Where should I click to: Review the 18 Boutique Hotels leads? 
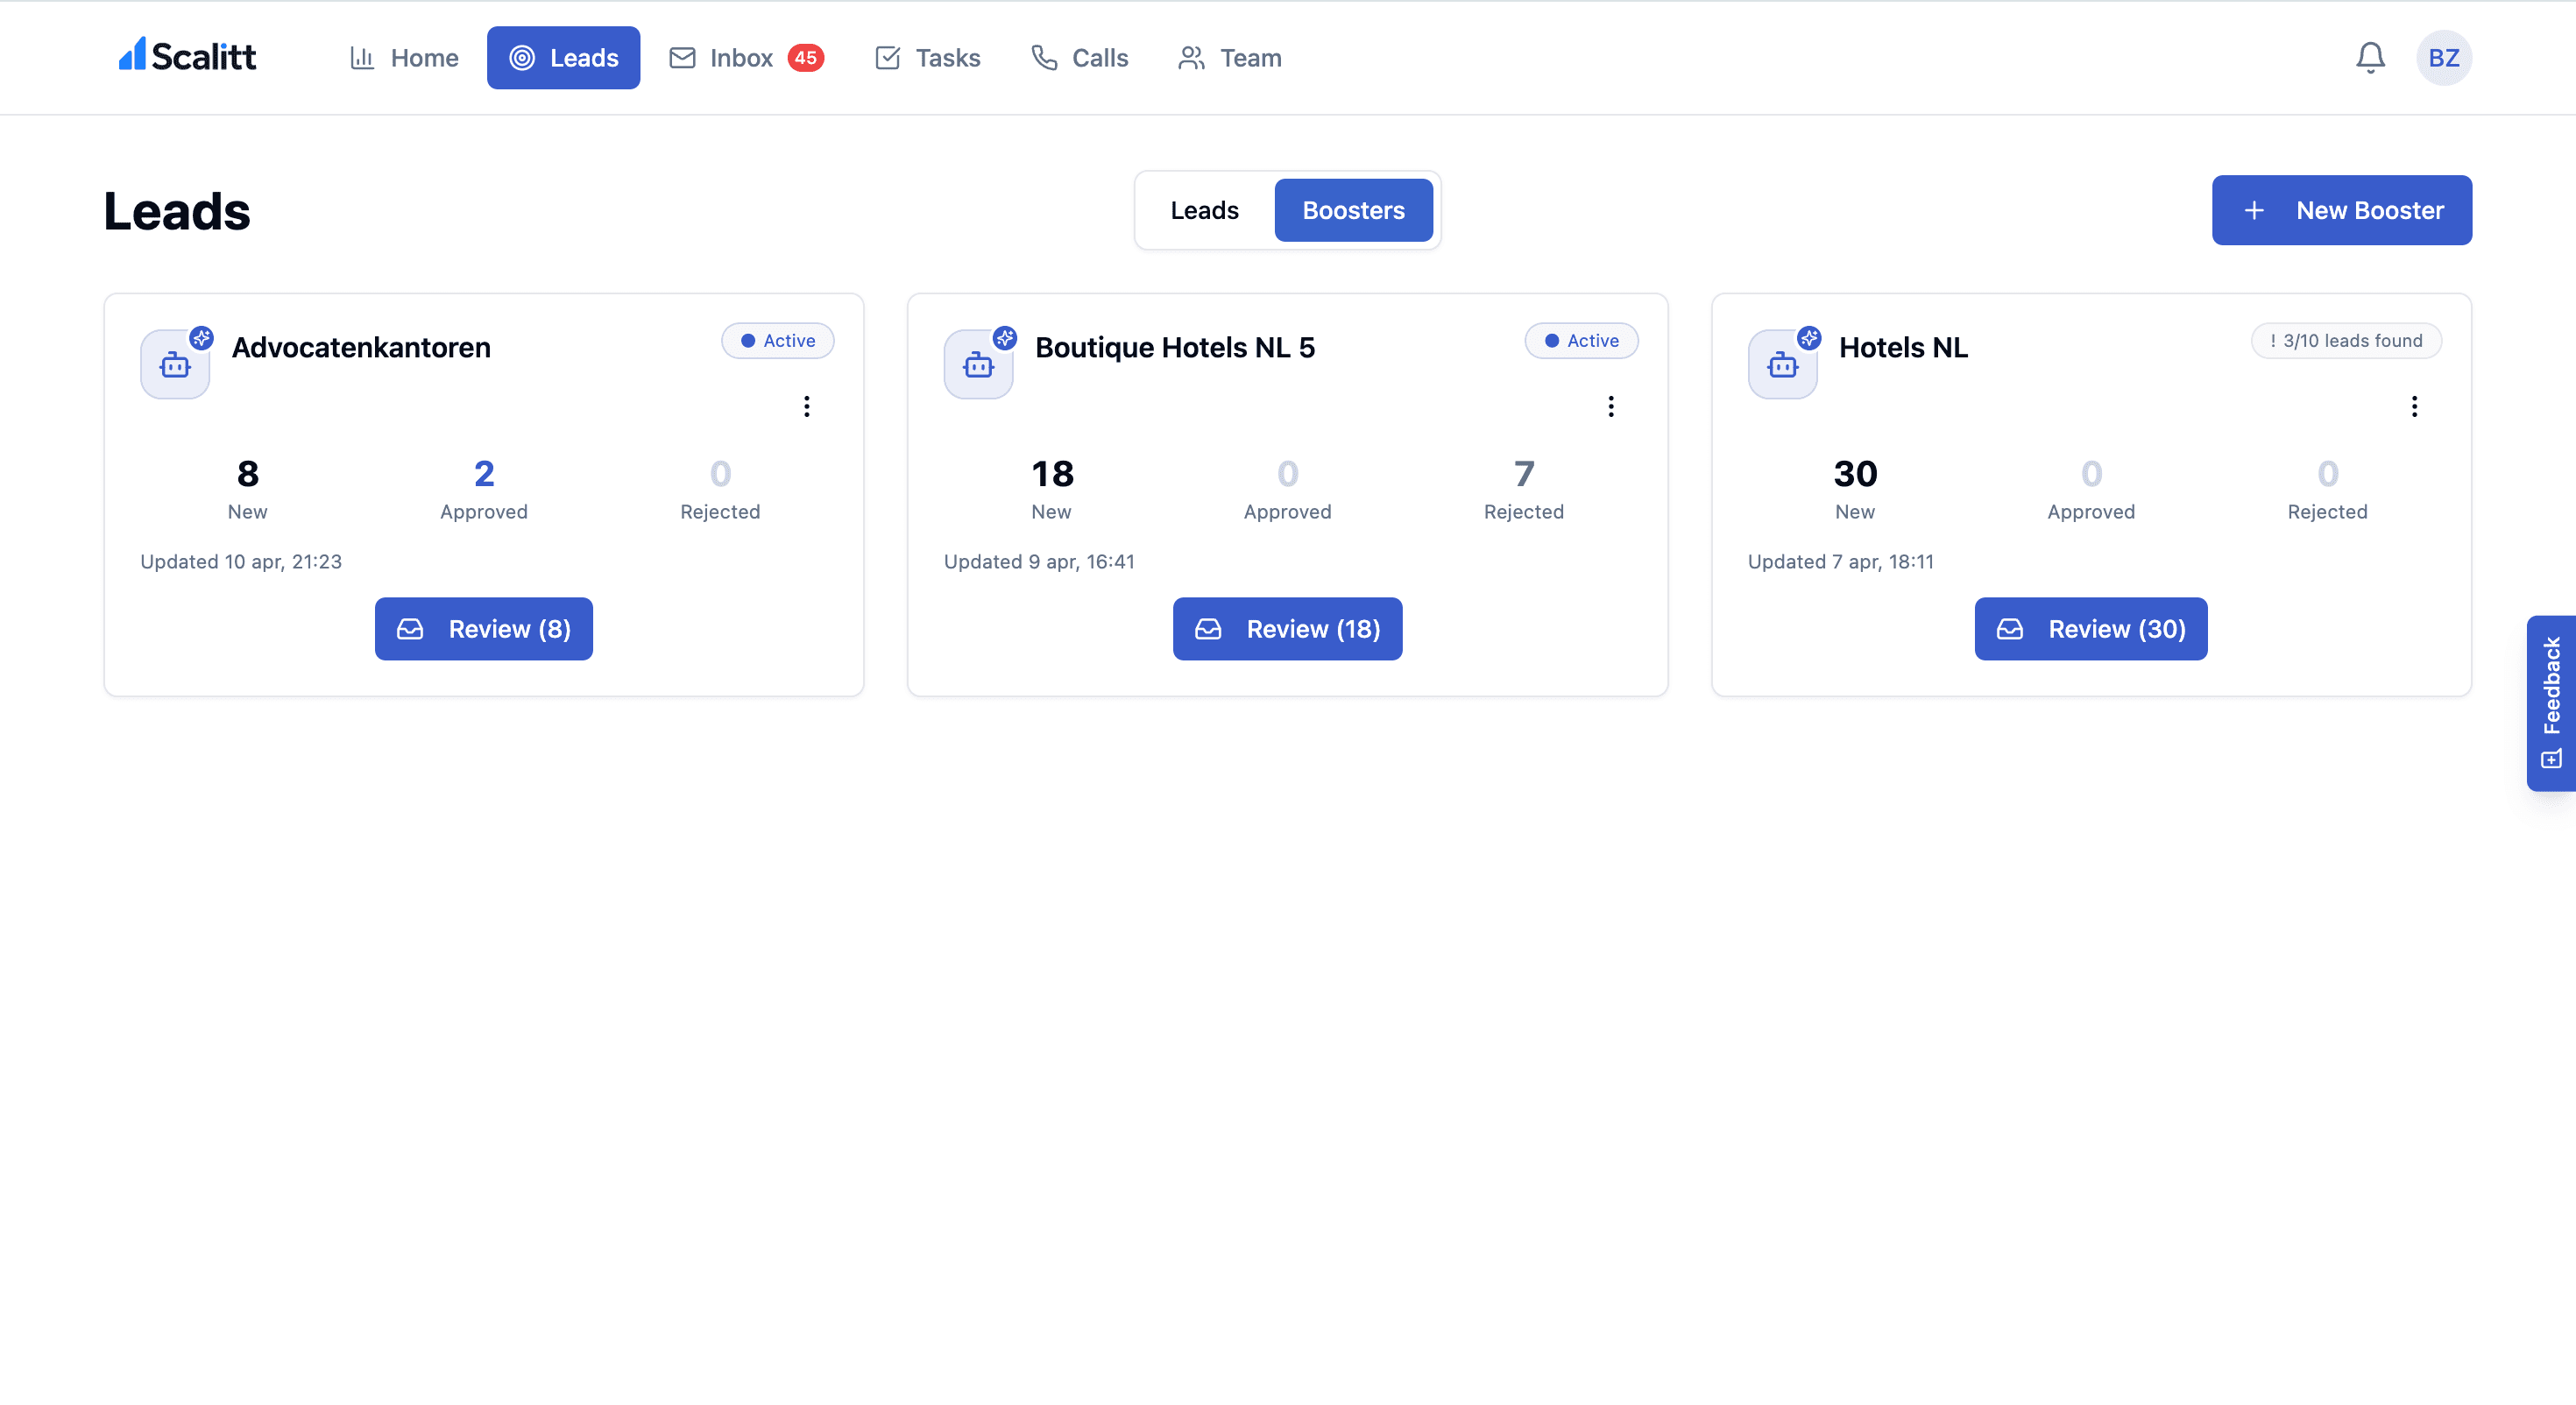tap(1287, 628)
